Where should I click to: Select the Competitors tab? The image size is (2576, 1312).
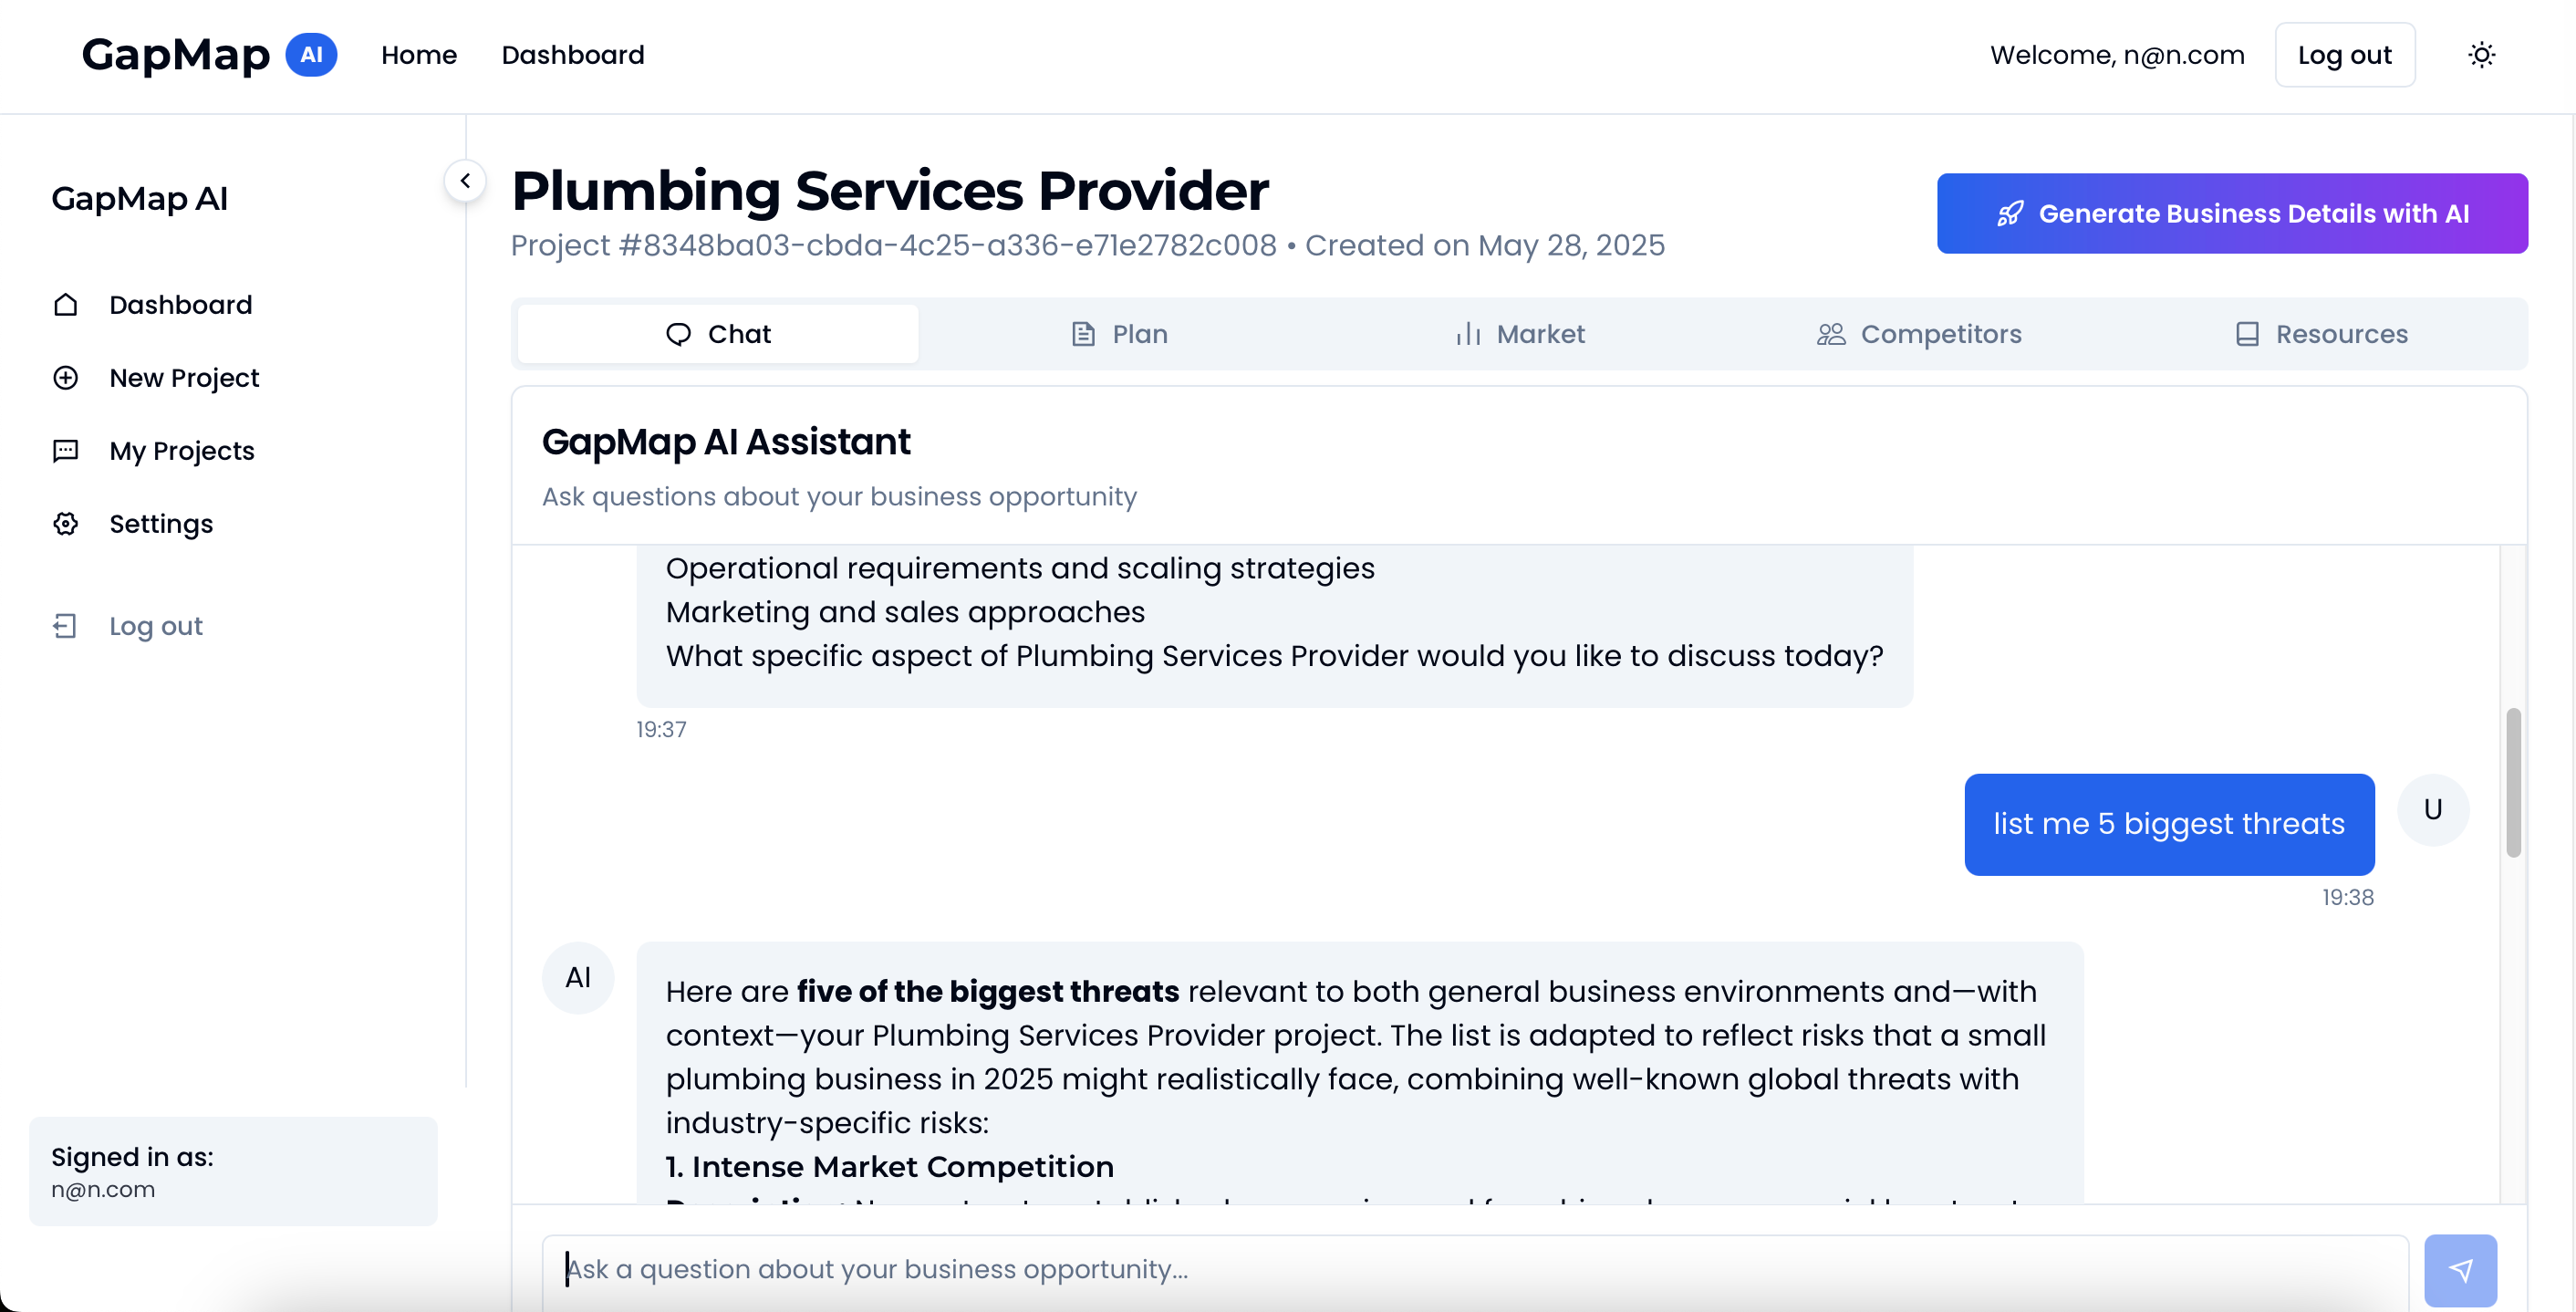1920,334
